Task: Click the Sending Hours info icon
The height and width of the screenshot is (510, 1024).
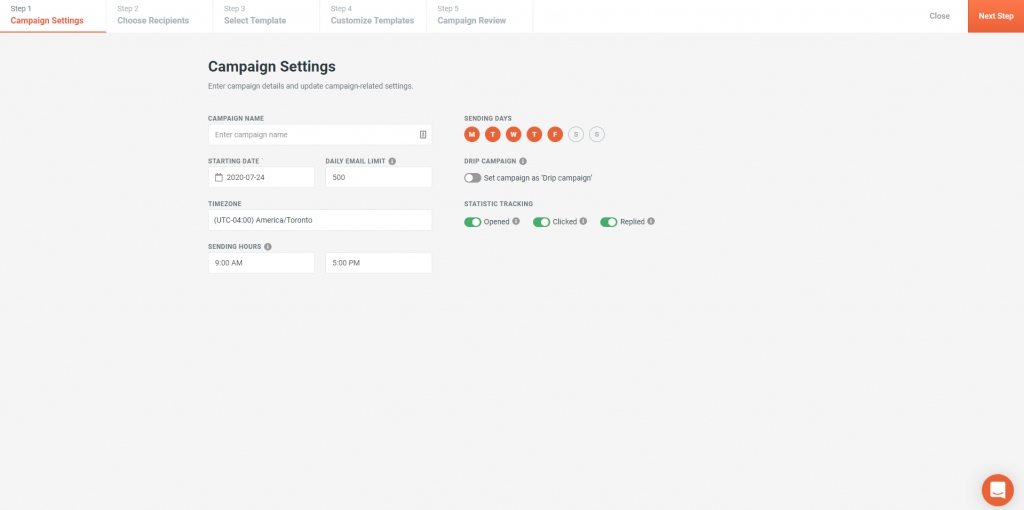Action: (x=268, y=247)
